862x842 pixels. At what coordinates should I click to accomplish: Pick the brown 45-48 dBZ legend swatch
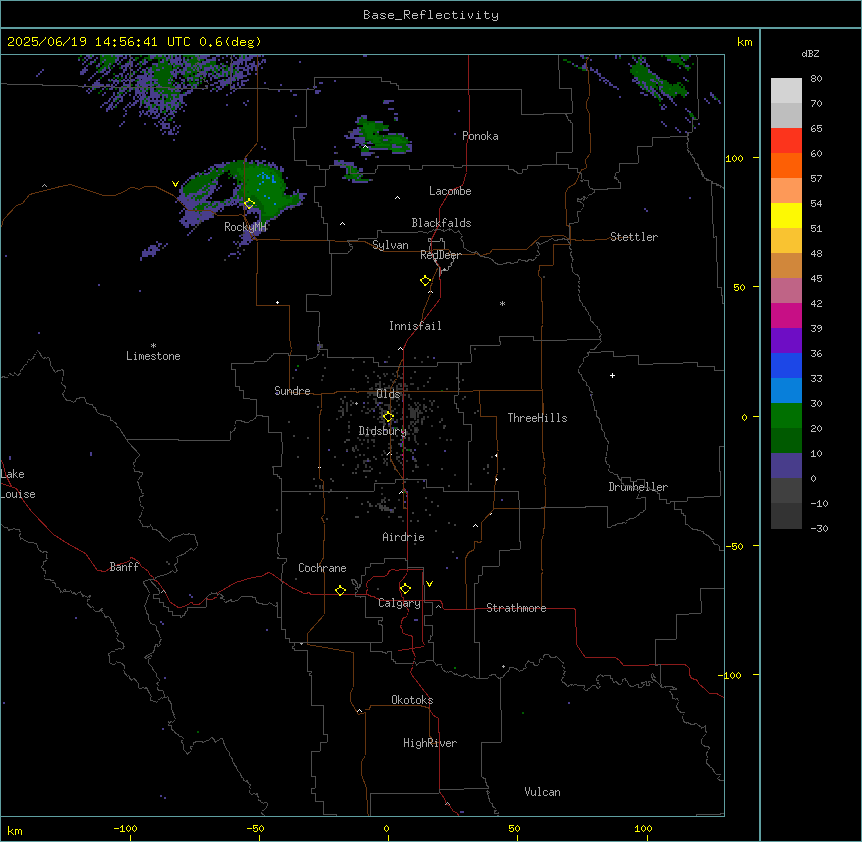[786, 265]
